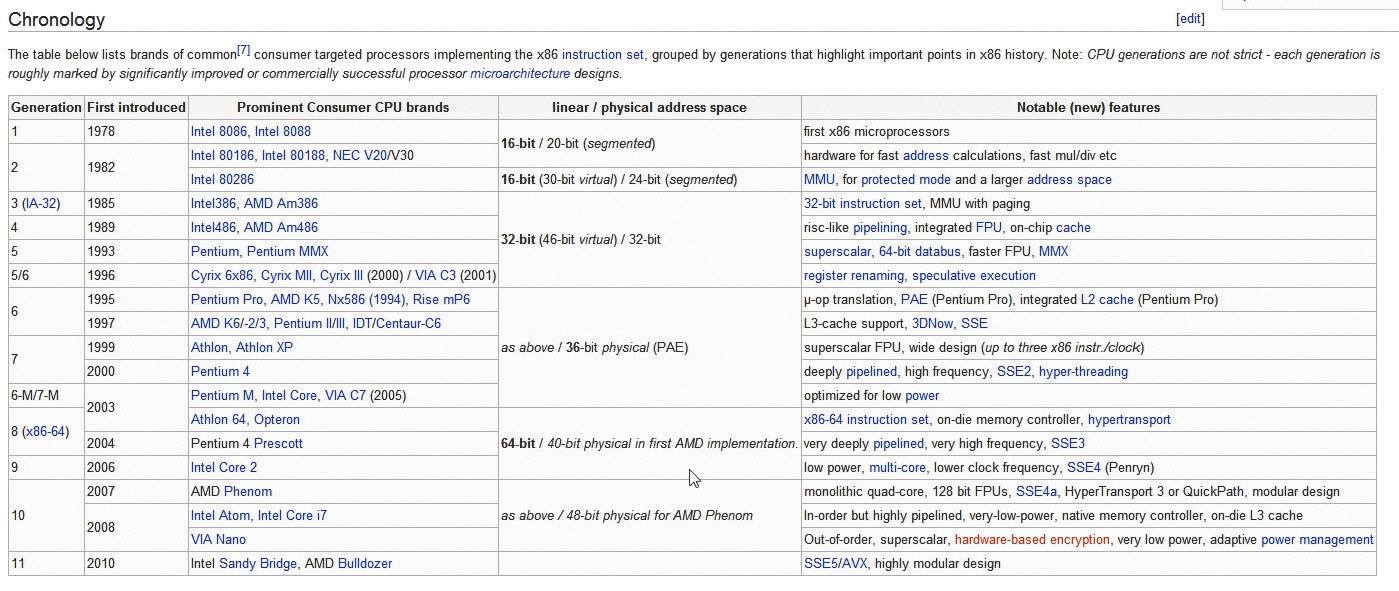This screenshot has width=1399, height=591.
Task: Open the hyper-threading link
Action: (x=1083, y=372)
